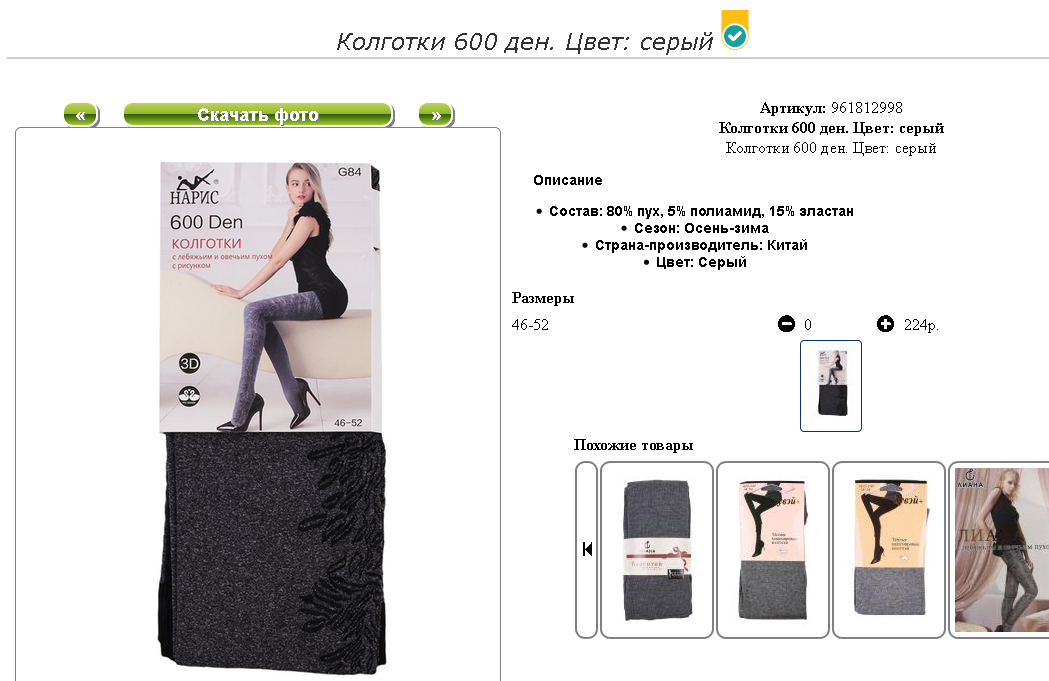This screenshot has width=1049, height=681.
Task: Click the 46-52 size label
Action: (530, 324)
